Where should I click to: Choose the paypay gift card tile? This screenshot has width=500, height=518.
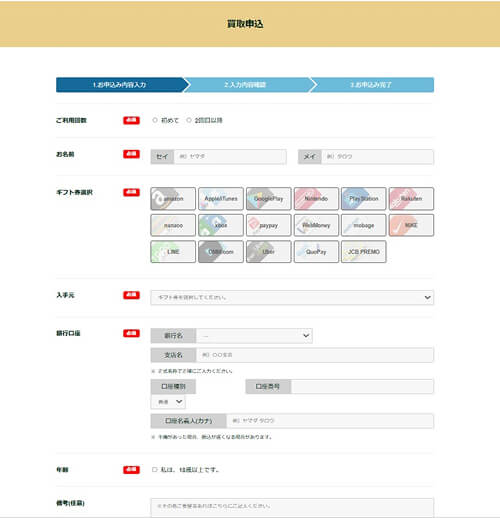click(x=268, y=225)
